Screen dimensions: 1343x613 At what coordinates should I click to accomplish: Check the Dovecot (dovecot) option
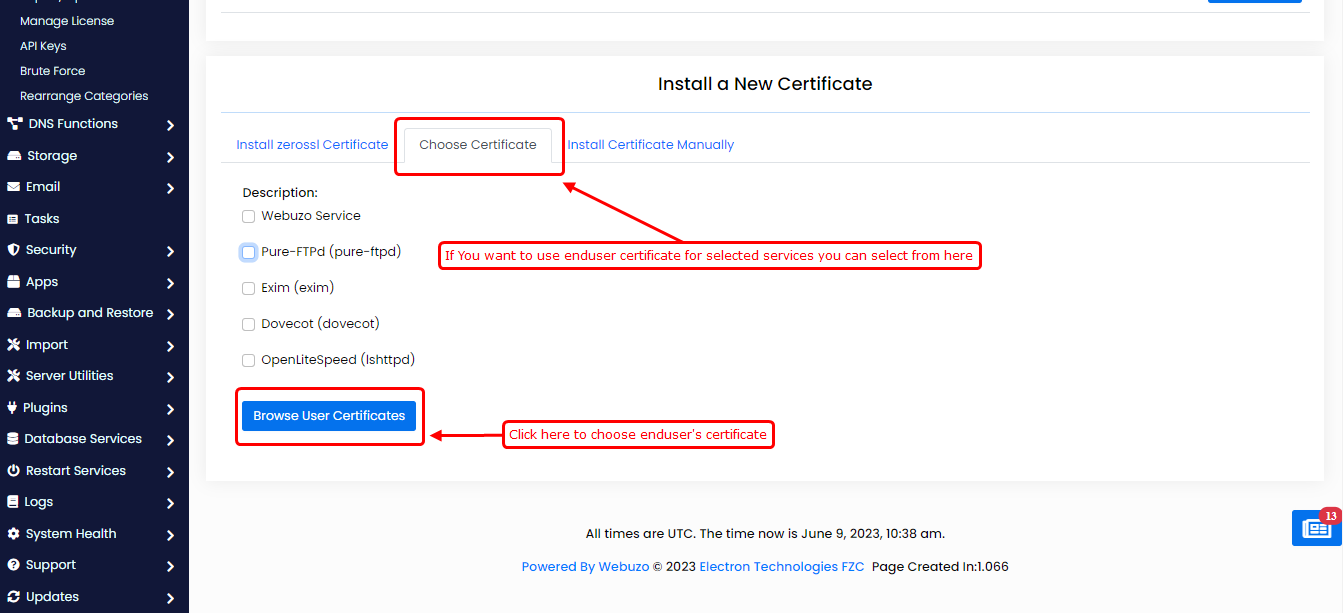click(x=248, y=324)
